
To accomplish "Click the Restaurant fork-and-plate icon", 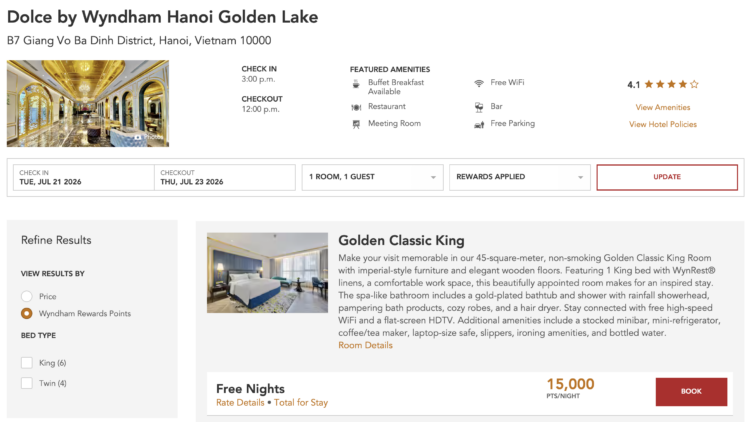I will click(x=356, y=105).
